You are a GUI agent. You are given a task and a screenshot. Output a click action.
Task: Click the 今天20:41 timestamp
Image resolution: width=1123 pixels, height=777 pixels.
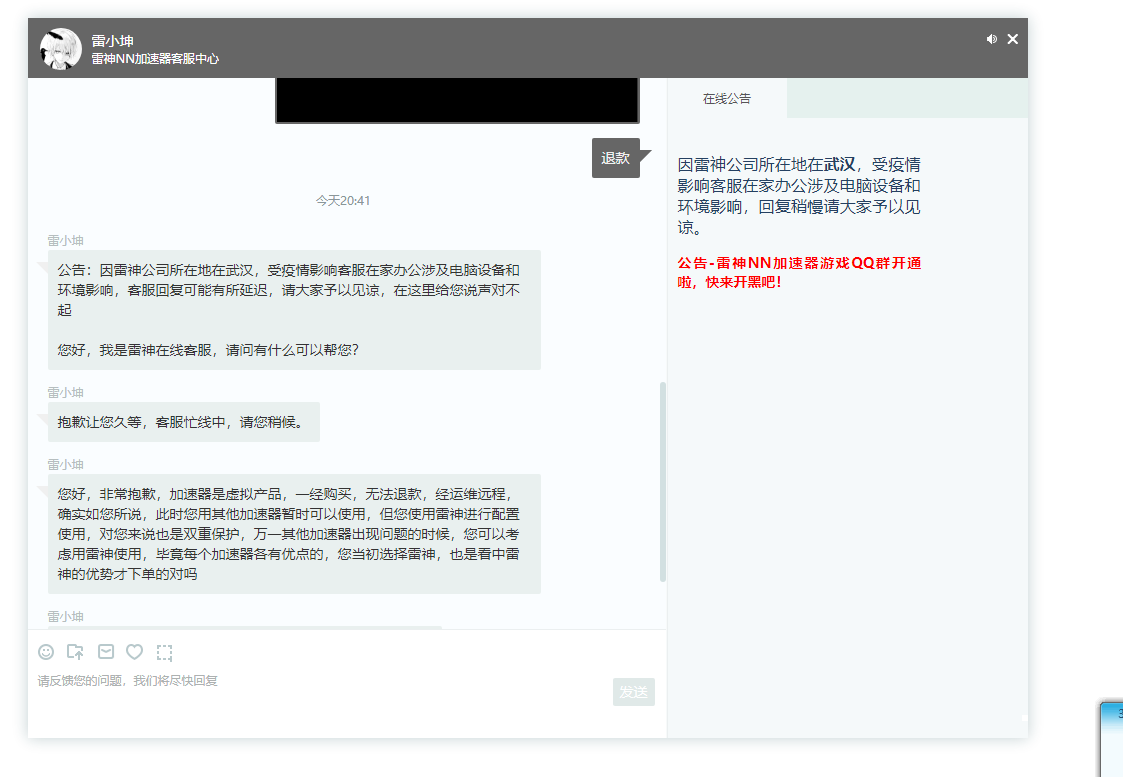click(x=343, y=201)
